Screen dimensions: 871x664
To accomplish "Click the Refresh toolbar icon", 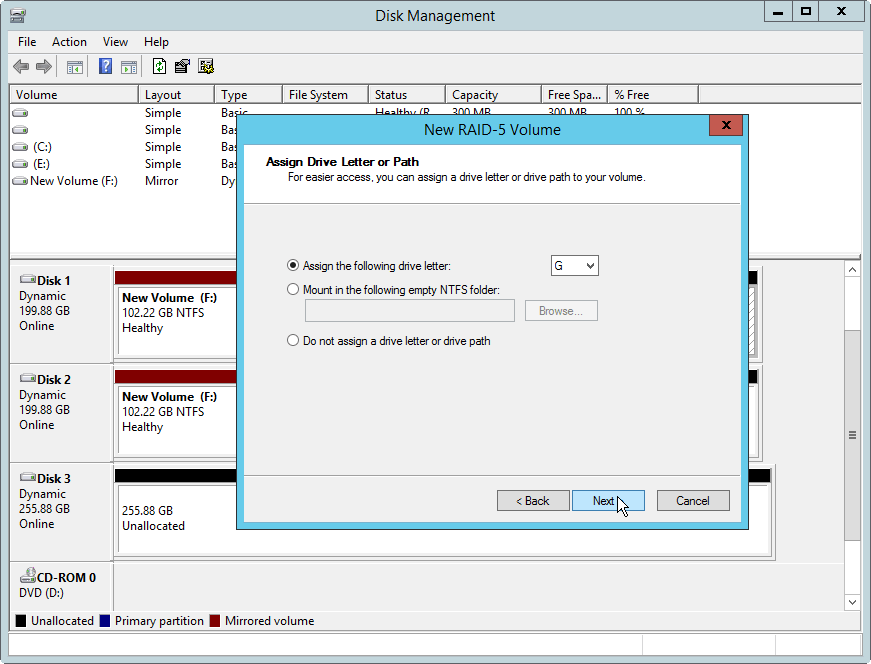I will click(159, 67).
